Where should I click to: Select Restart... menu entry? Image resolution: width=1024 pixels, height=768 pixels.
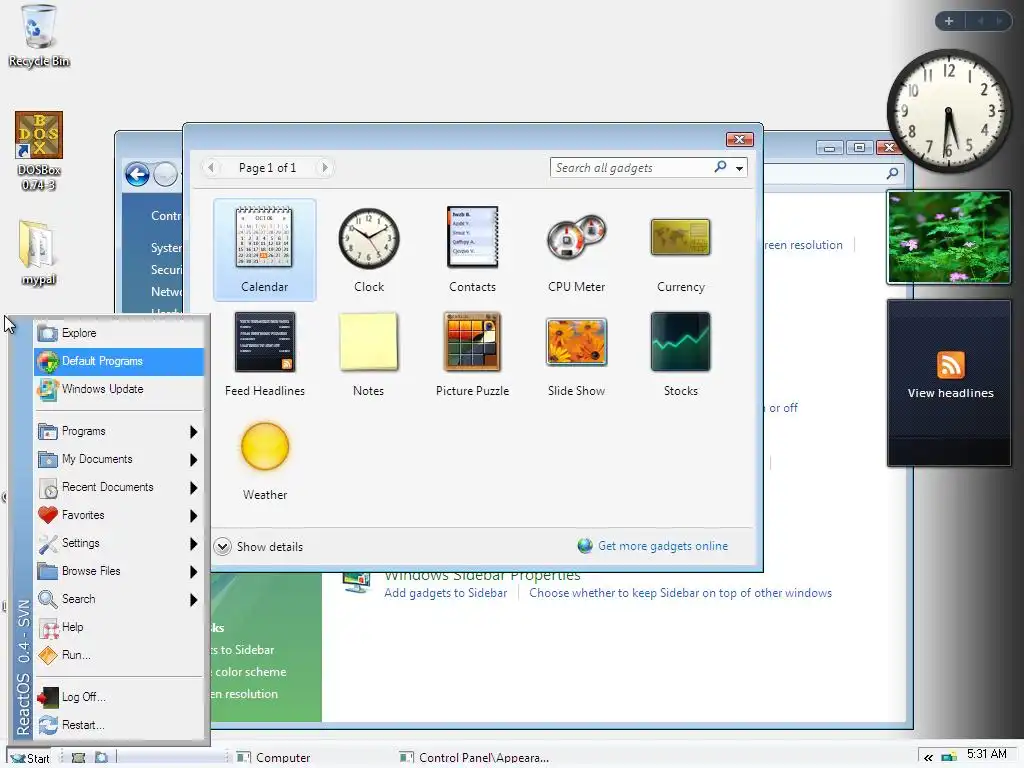pos(119,725)
